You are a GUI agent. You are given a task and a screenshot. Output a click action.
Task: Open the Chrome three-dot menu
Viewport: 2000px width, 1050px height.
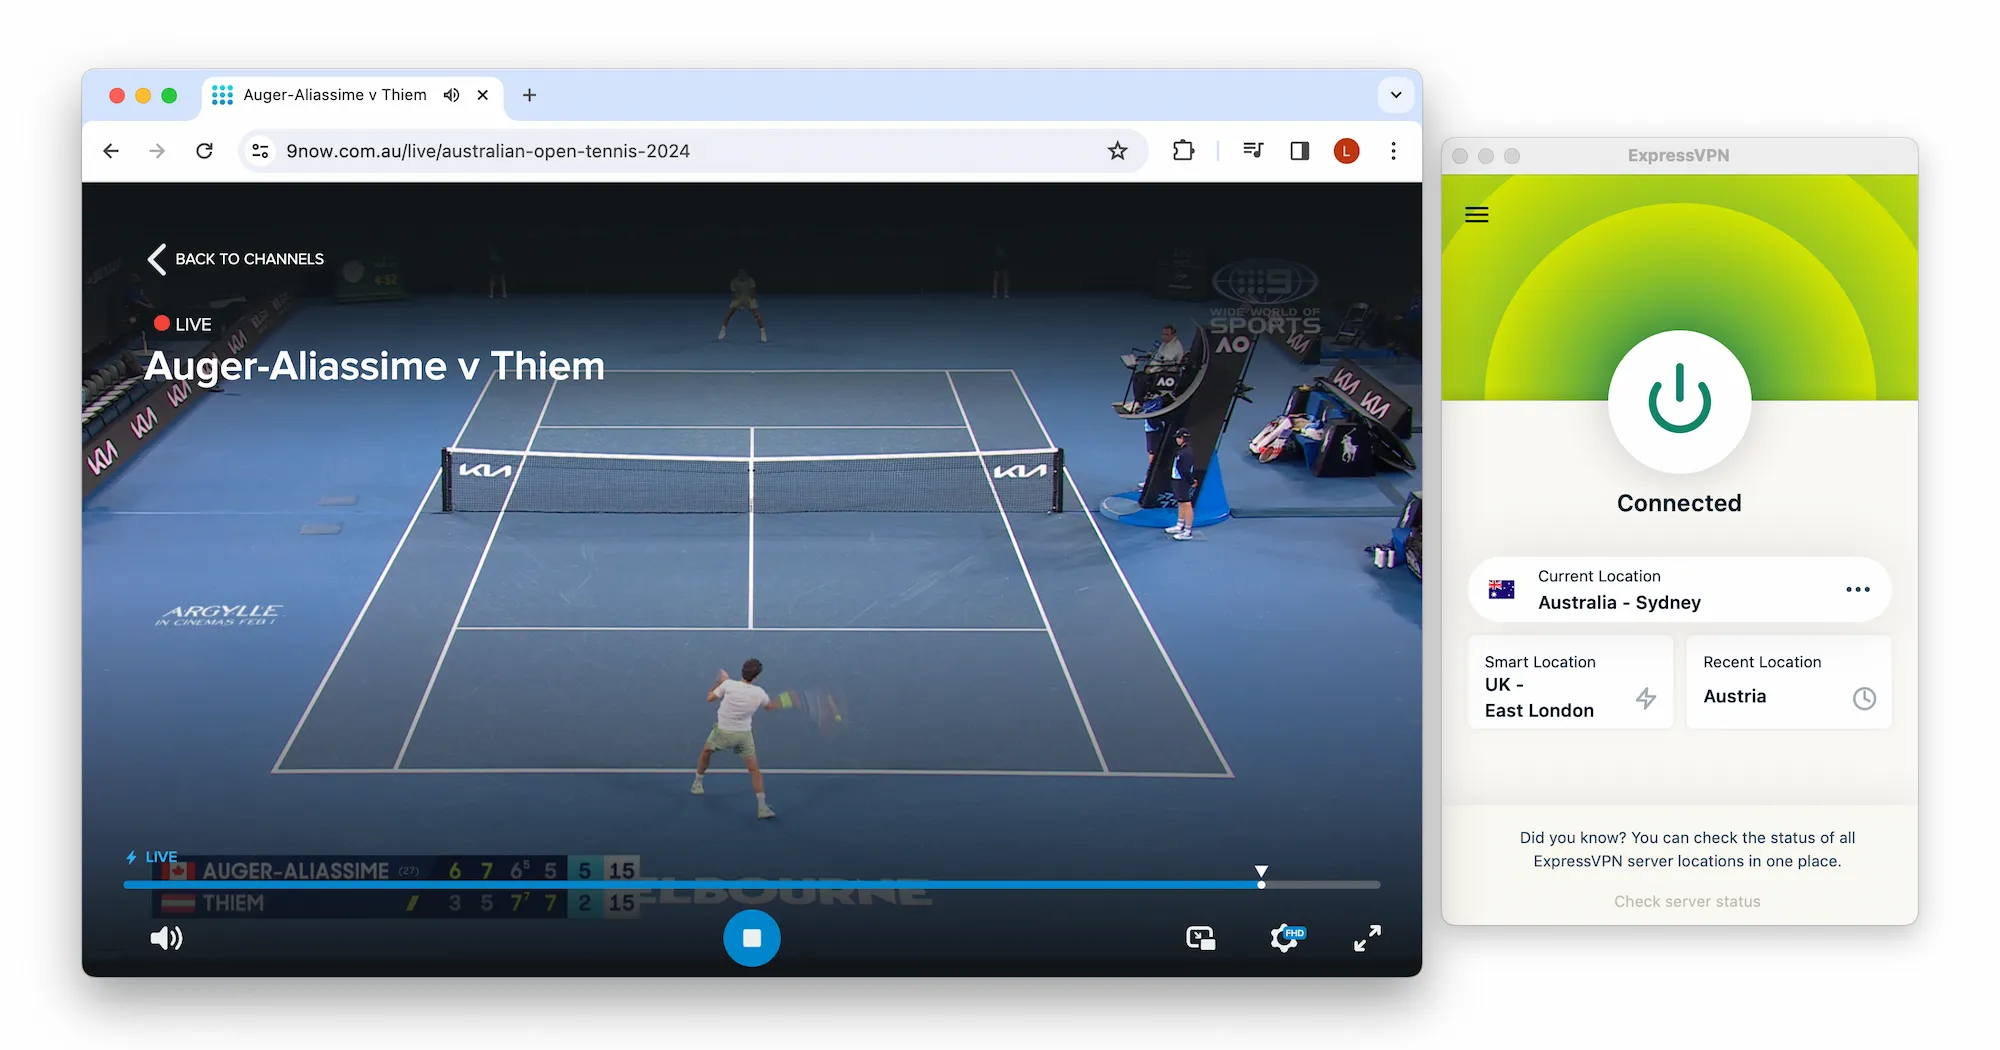click(1393, 151)
